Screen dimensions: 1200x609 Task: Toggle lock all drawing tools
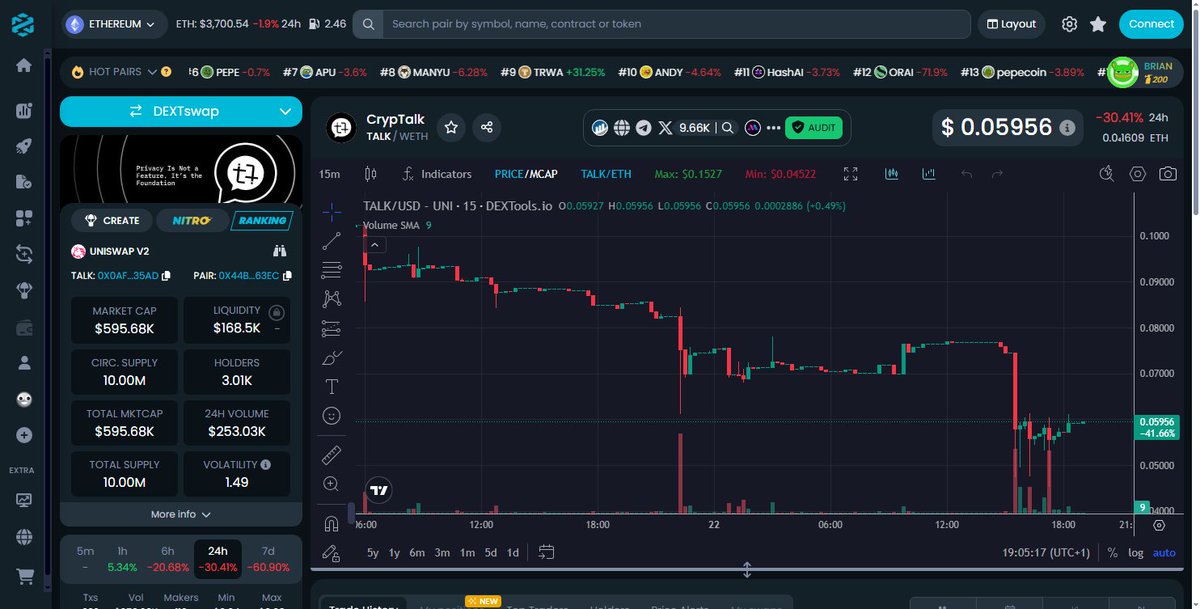point(331,552)
